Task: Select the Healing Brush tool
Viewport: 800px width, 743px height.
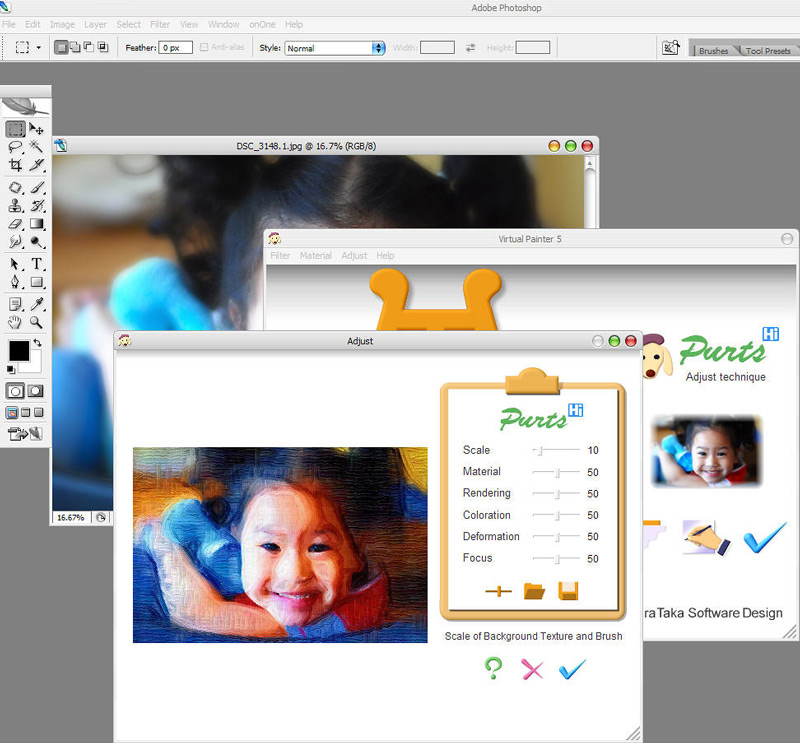Action: pyautogui.click(x=15, y=188)
